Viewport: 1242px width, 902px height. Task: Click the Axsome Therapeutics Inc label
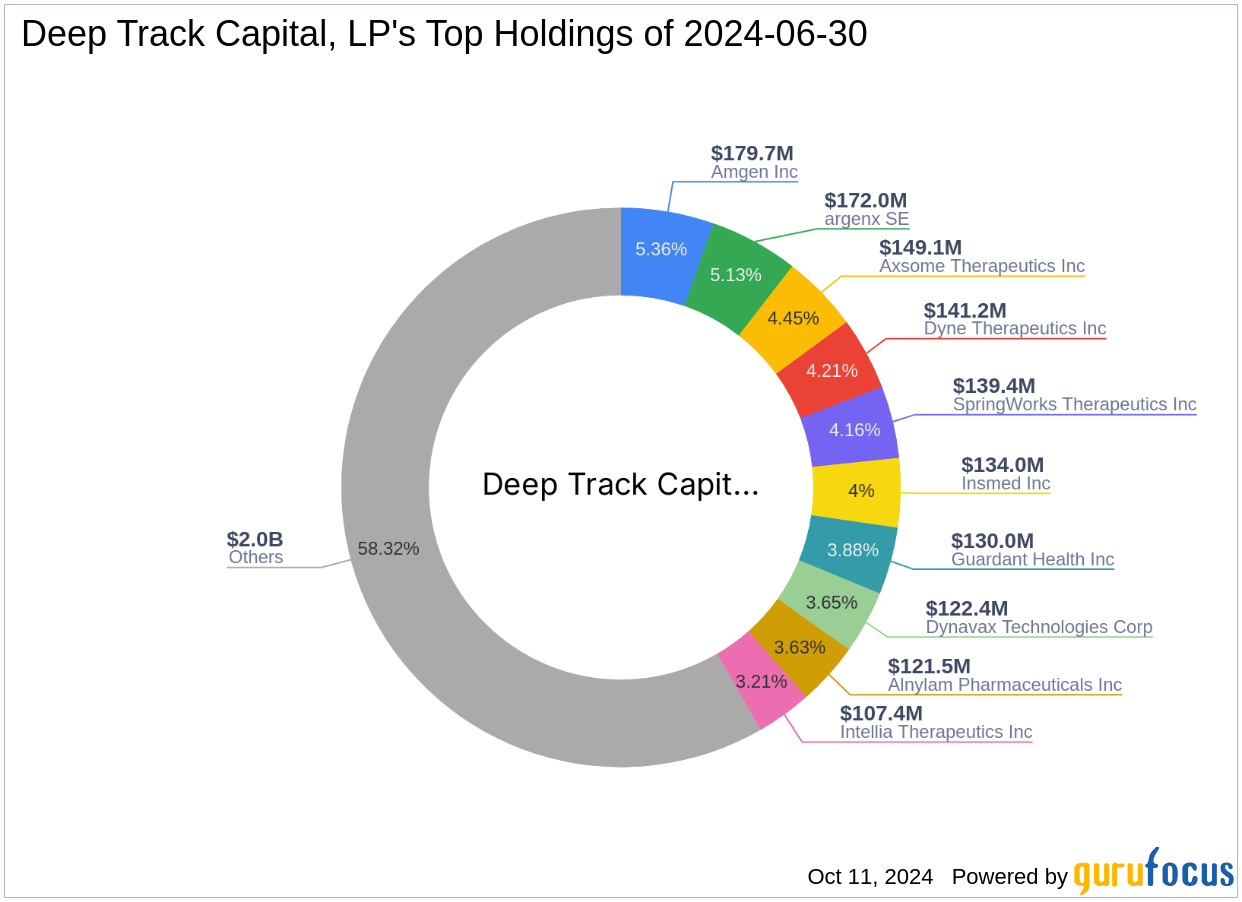[982, 266]
